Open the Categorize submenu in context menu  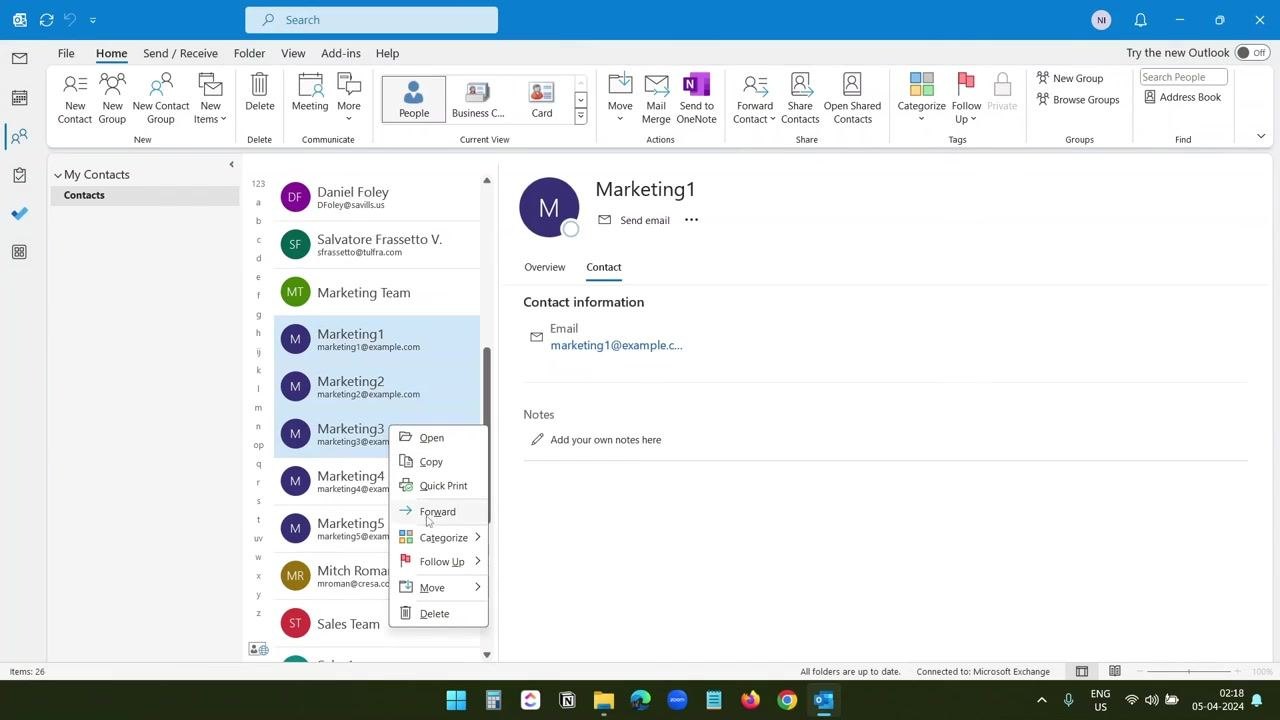[439, 538]
